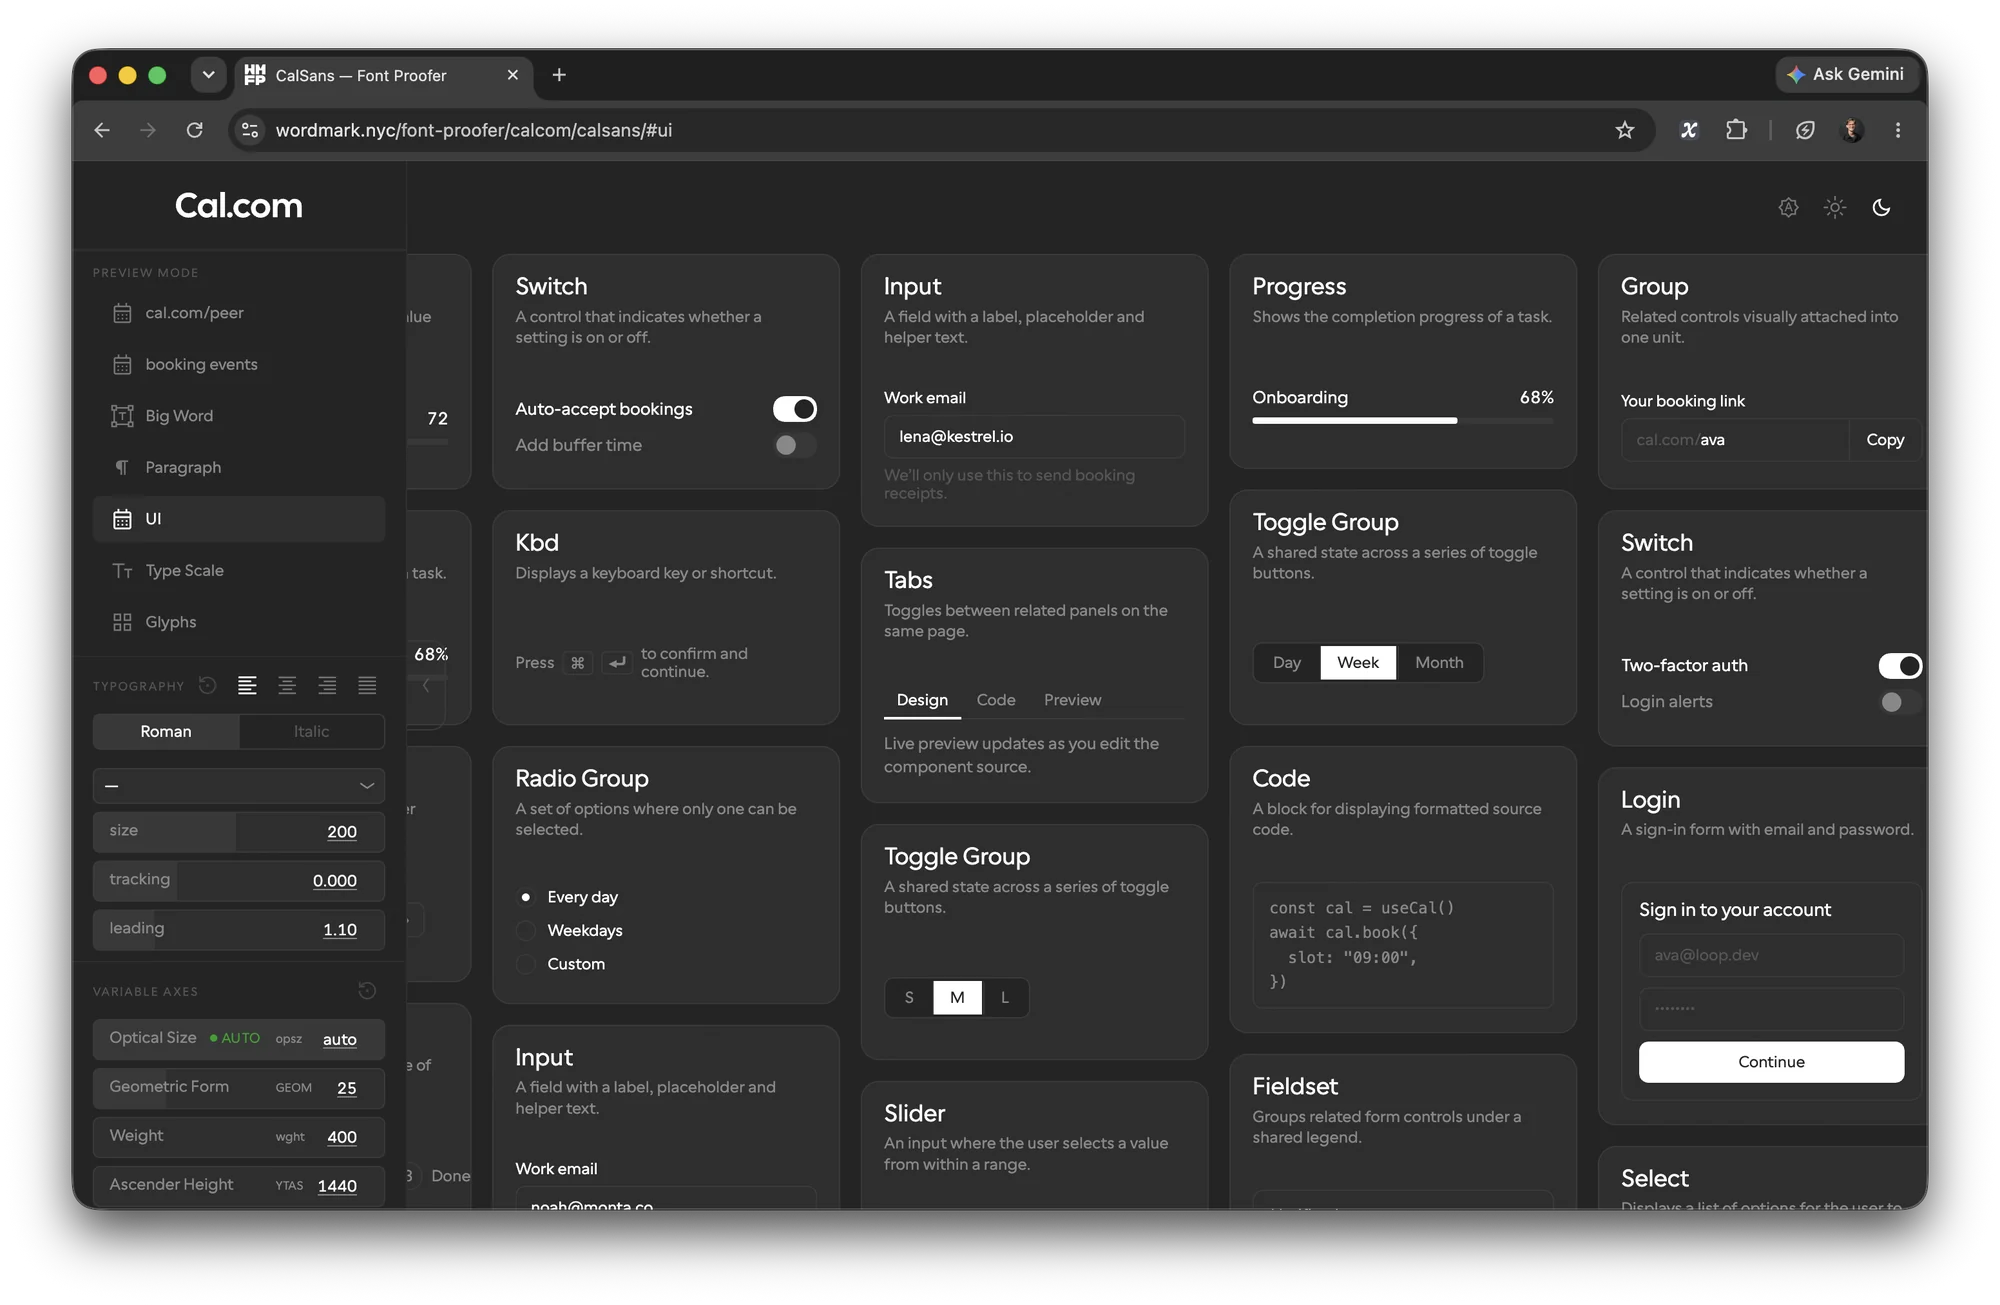Click the Weight axis value 400

click(342, 1137)
